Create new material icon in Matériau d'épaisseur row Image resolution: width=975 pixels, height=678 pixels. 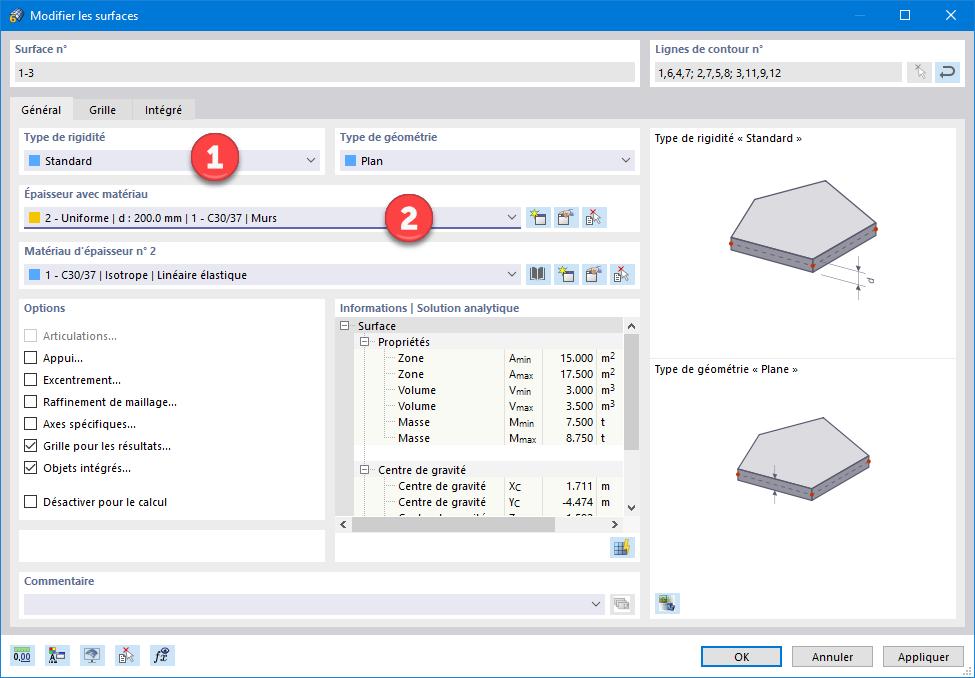click(x=566, y=274)
